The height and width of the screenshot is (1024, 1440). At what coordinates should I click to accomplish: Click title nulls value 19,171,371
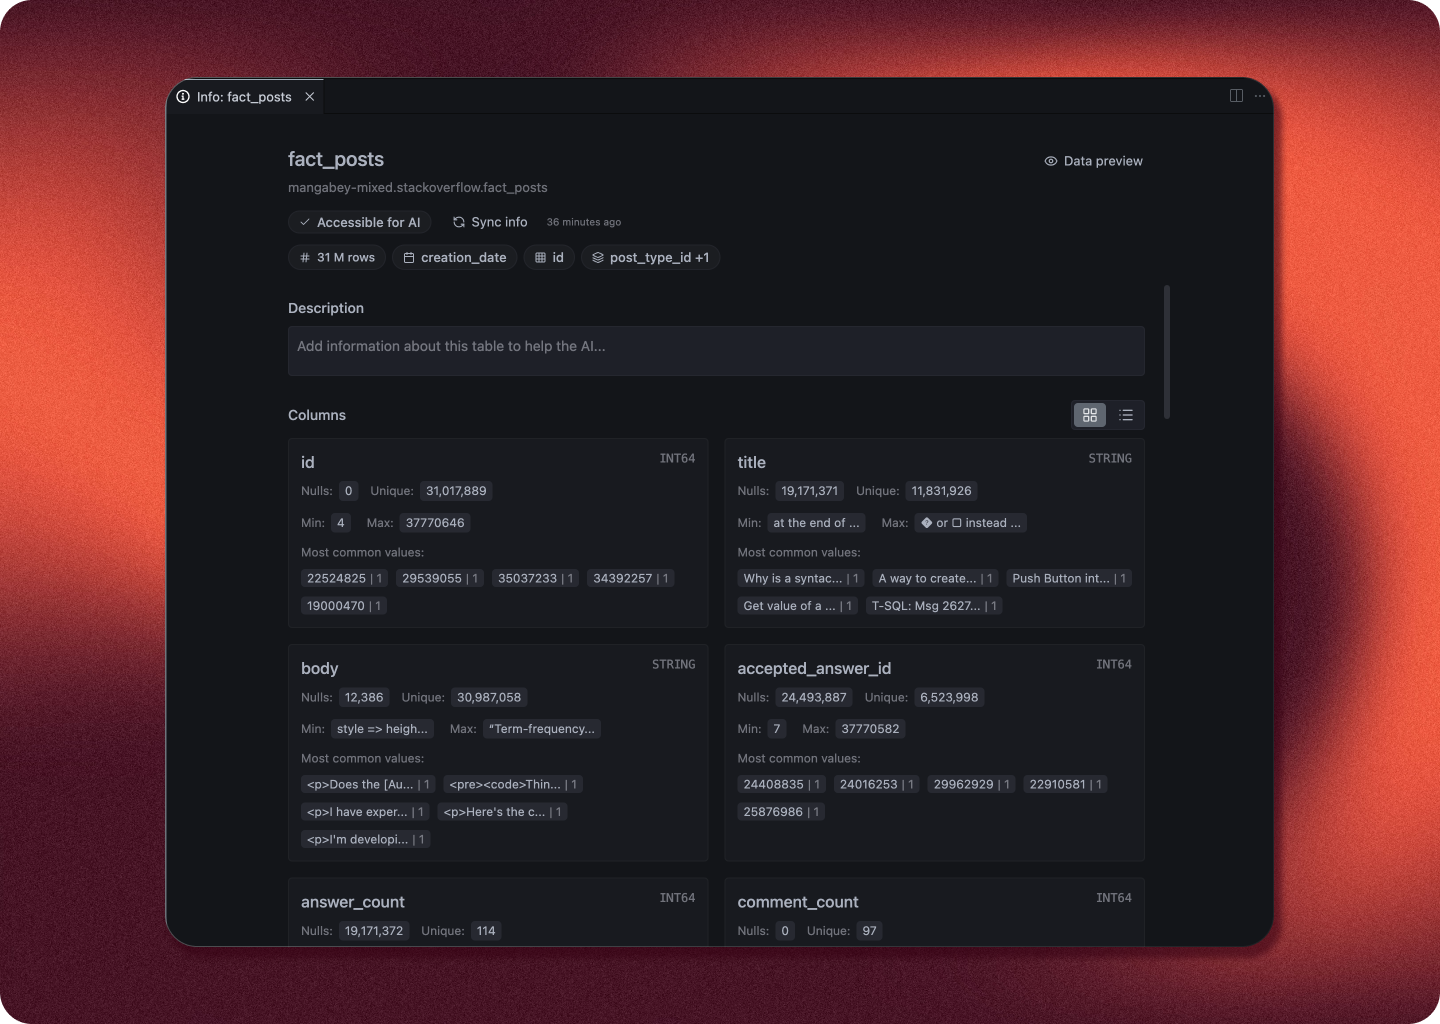(810, 491)
